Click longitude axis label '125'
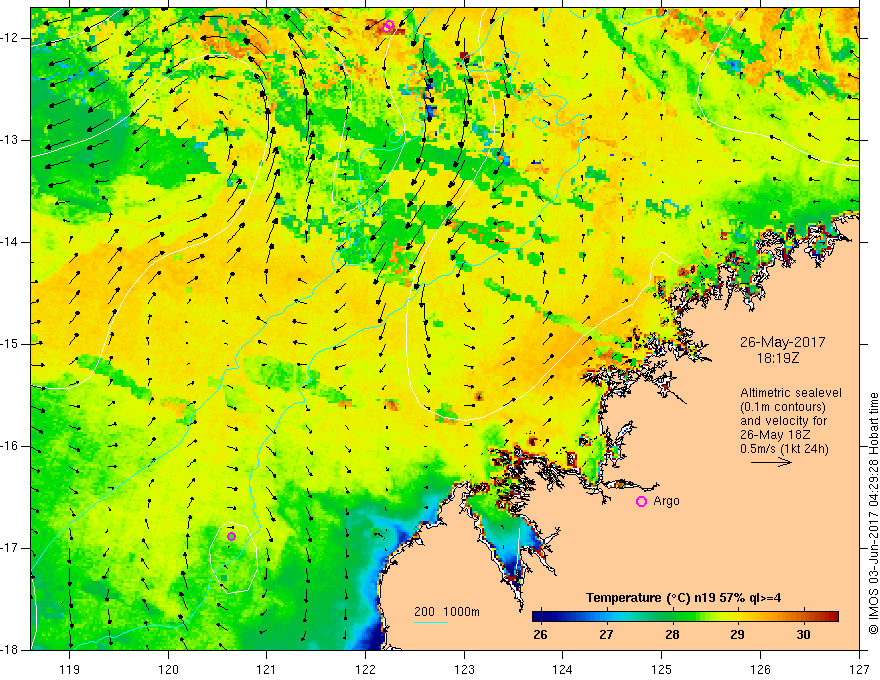Image resolution: width=880 pixels, height=680 pixels. point(662,669)
